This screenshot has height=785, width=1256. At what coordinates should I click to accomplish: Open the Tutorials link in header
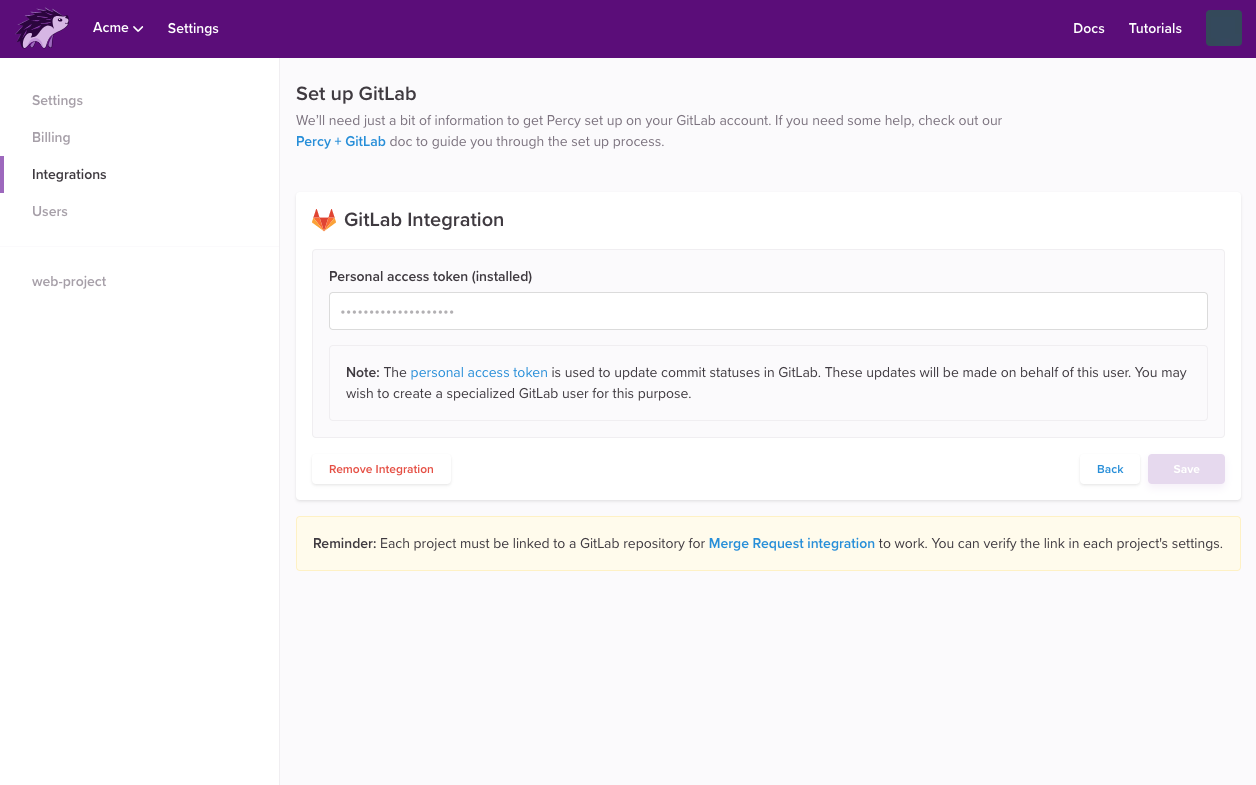(1155, 28)
